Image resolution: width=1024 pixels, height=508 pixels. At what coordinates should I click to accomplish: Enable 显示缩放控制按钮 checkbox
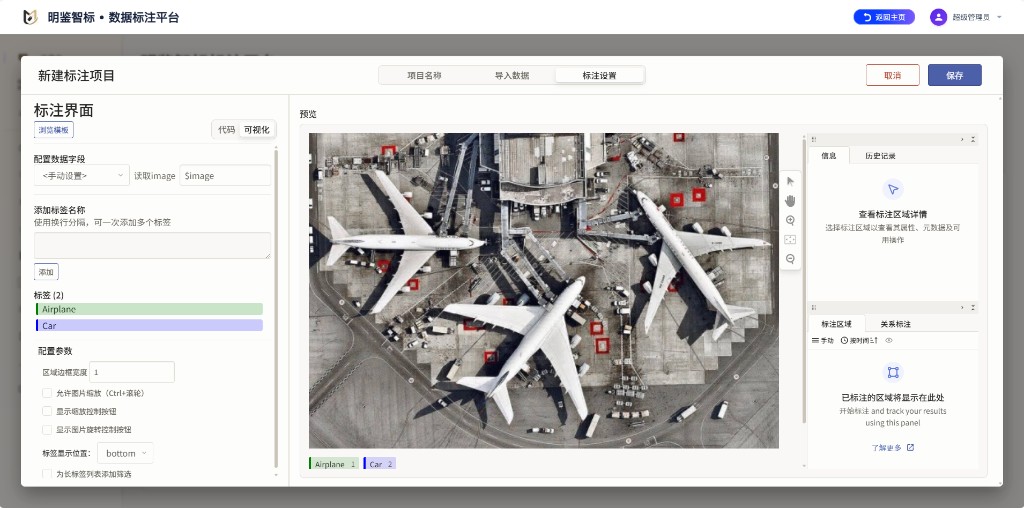pos(47,411)
